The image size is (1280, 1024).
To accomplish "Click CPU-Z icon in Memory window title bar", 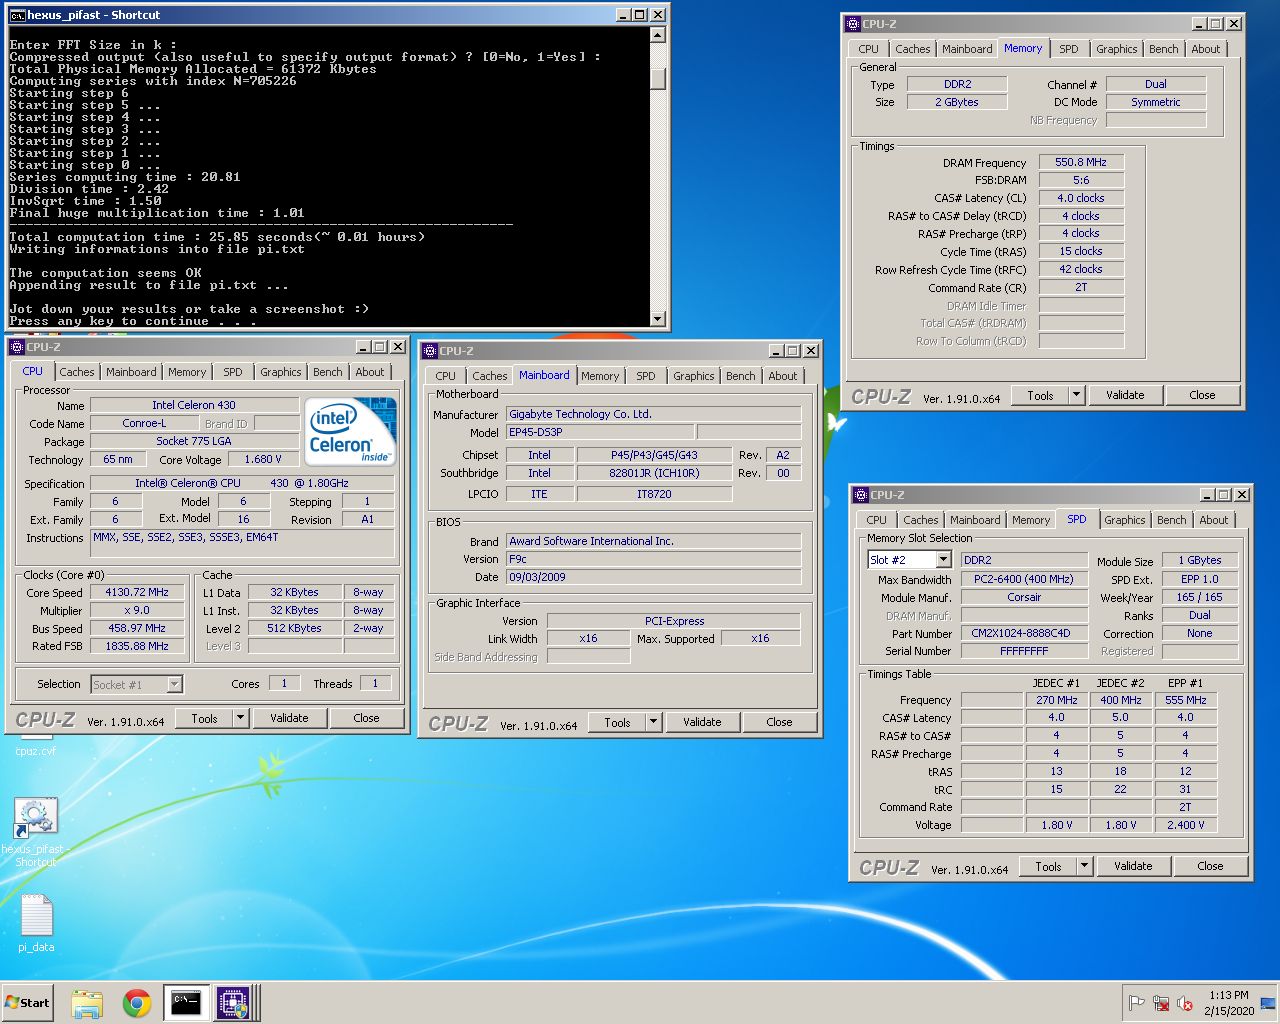I will click(x=853, y=24).
